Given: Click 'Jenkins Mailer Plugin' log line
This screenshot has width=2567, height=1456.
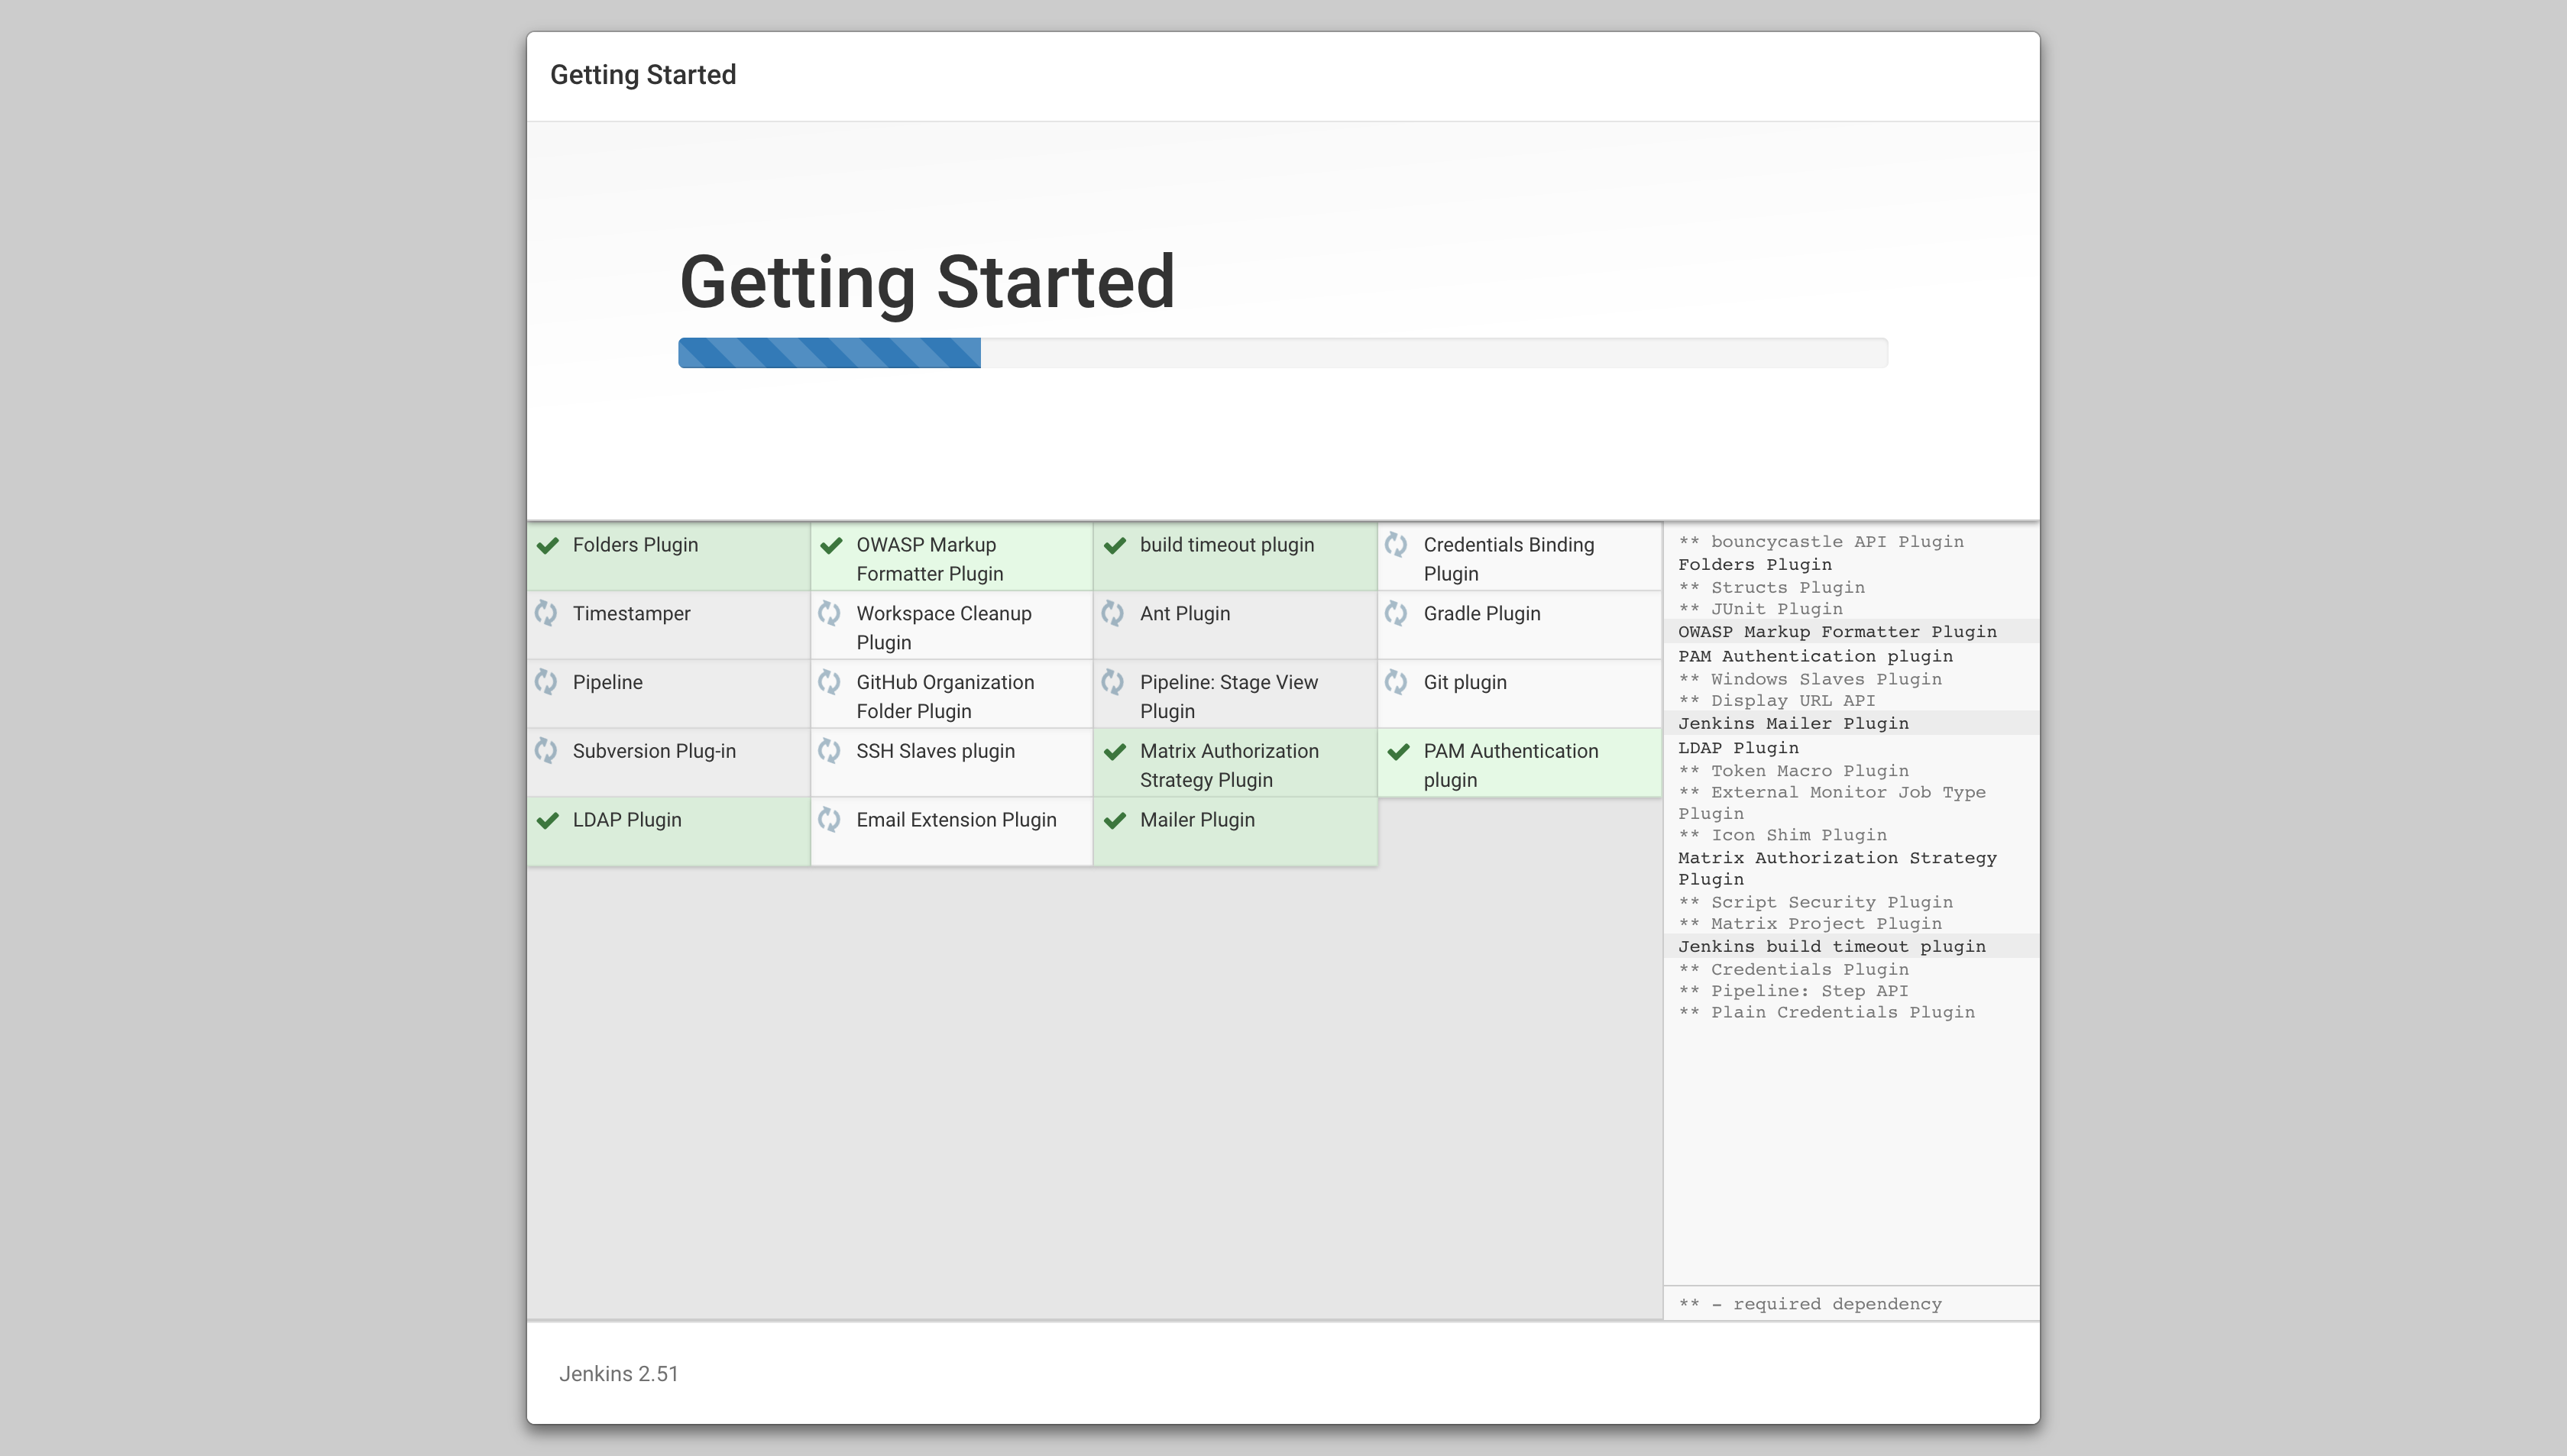Looking at the screenshot, I should [1793, 724].
